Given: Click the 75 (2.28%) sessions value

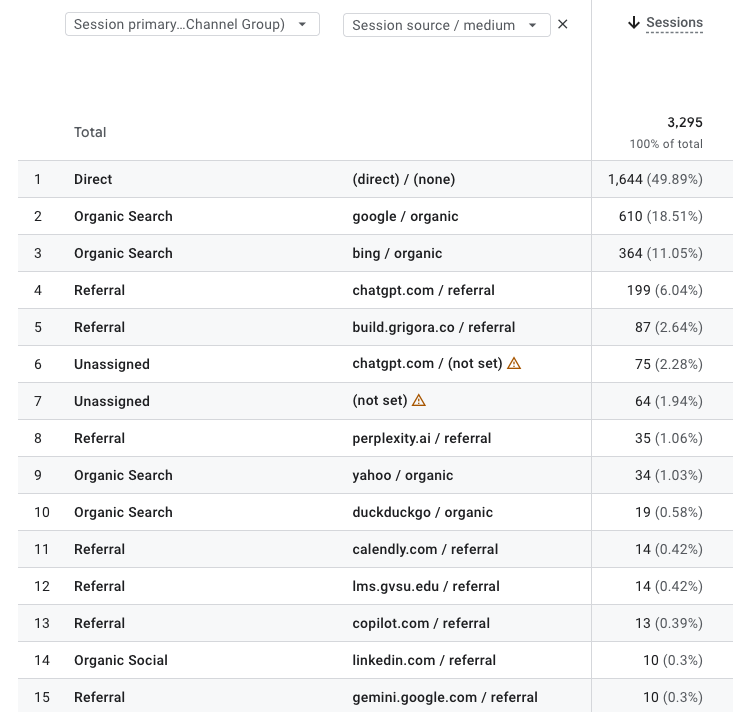Looking at the screenshot, I should (668, 364).
